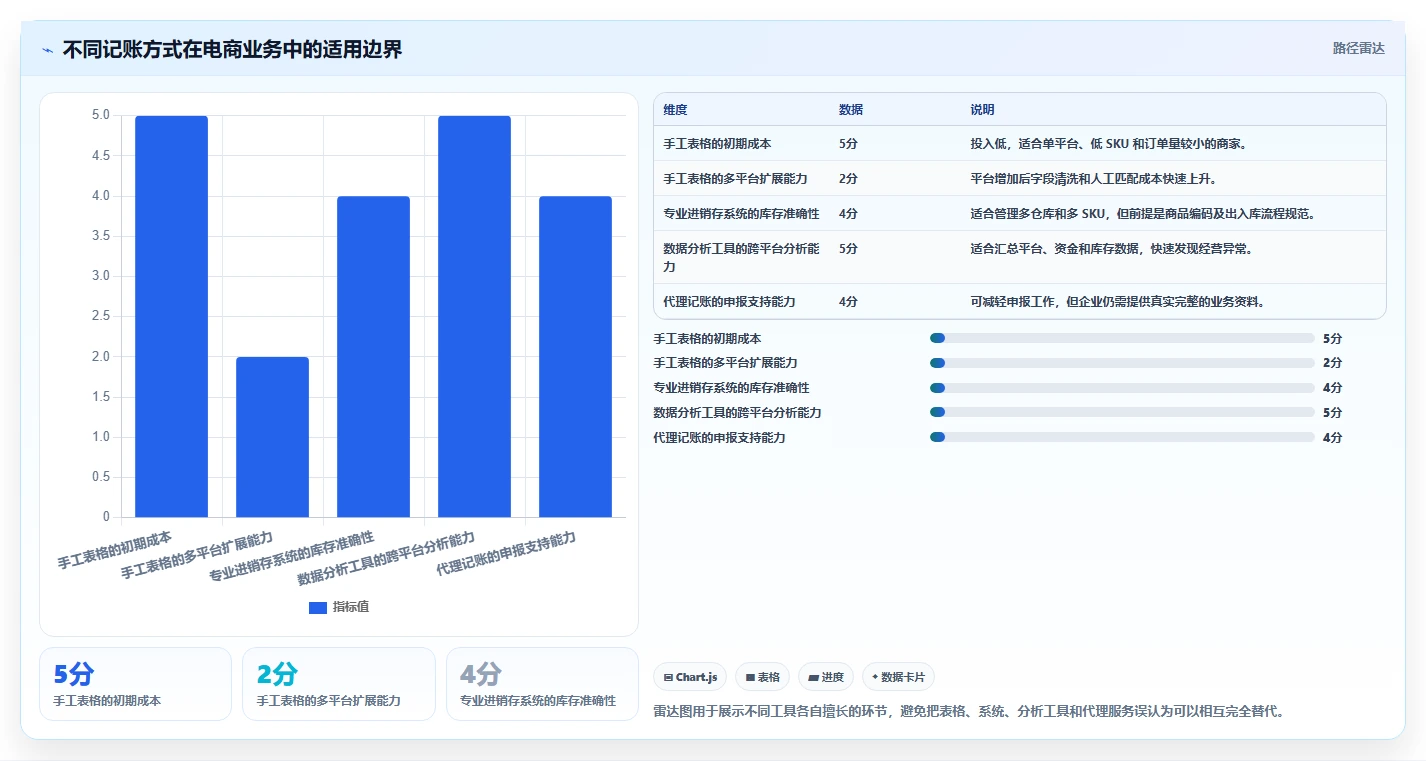Screen dimensions: 1426x761
Task: Click the progress bar in the 手工表格的初期成本 row
Action: (x=1122, y=338)
